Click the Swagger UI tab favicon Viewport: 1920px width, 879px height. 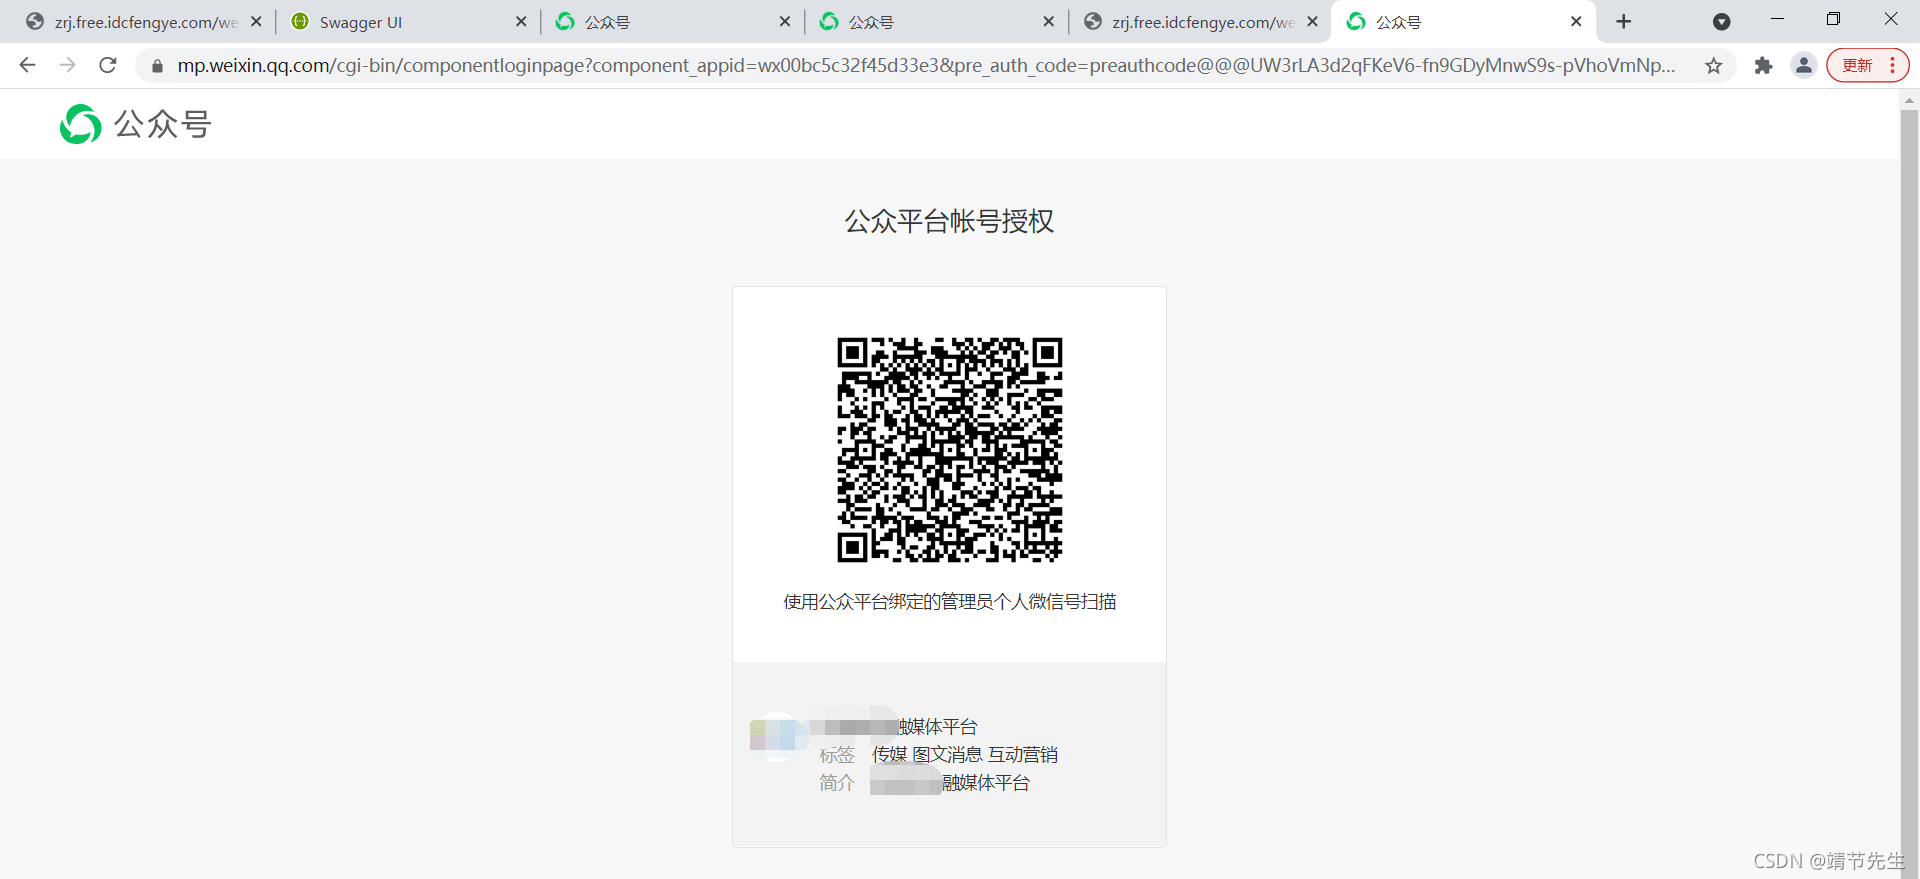(299, 21)
